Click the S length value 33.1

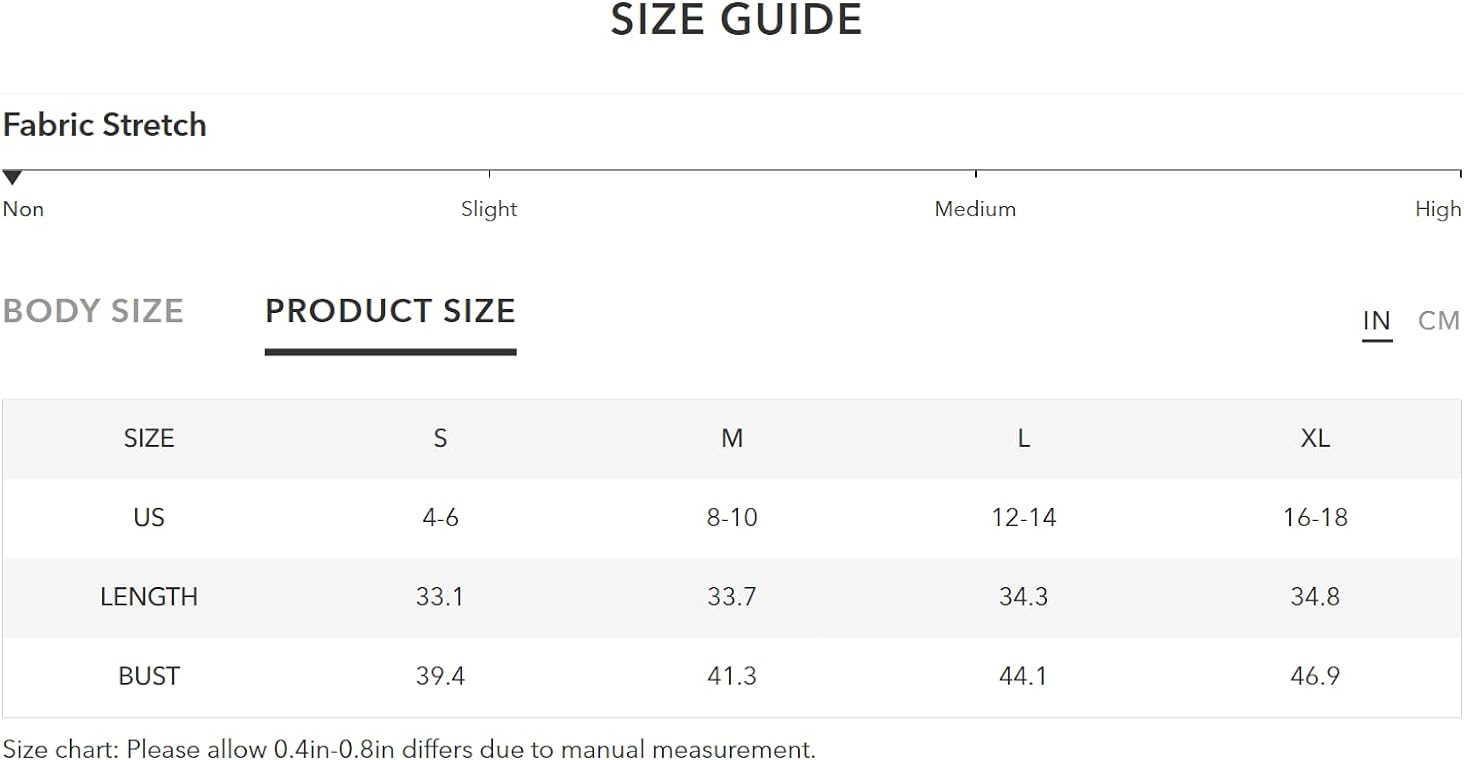[x=440, y=597]
